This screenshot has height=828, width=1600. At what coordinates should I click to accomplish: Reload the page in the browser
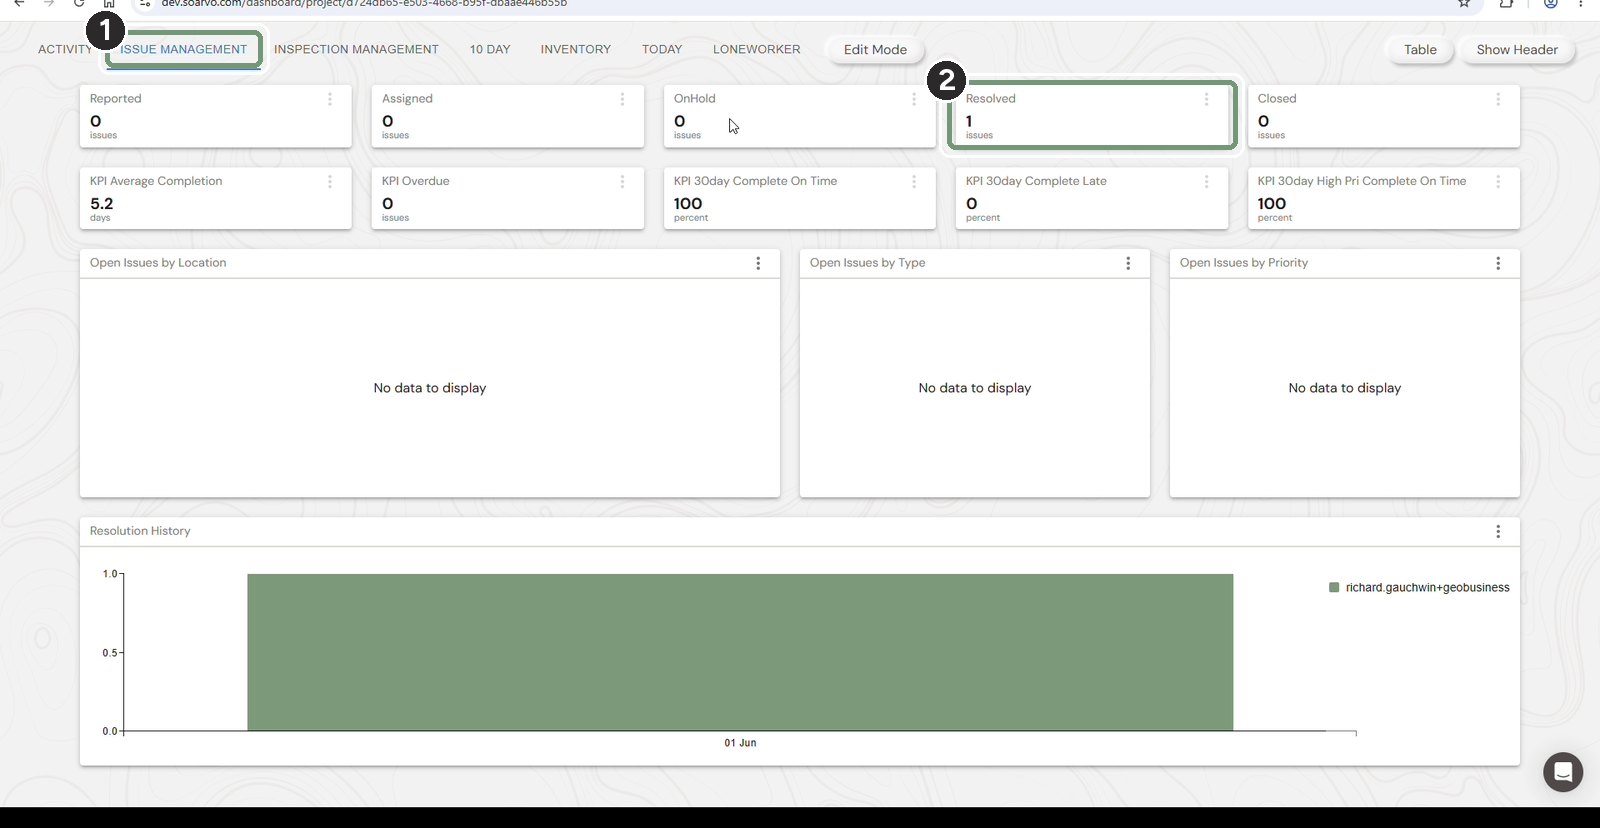(x=79, y=3)
